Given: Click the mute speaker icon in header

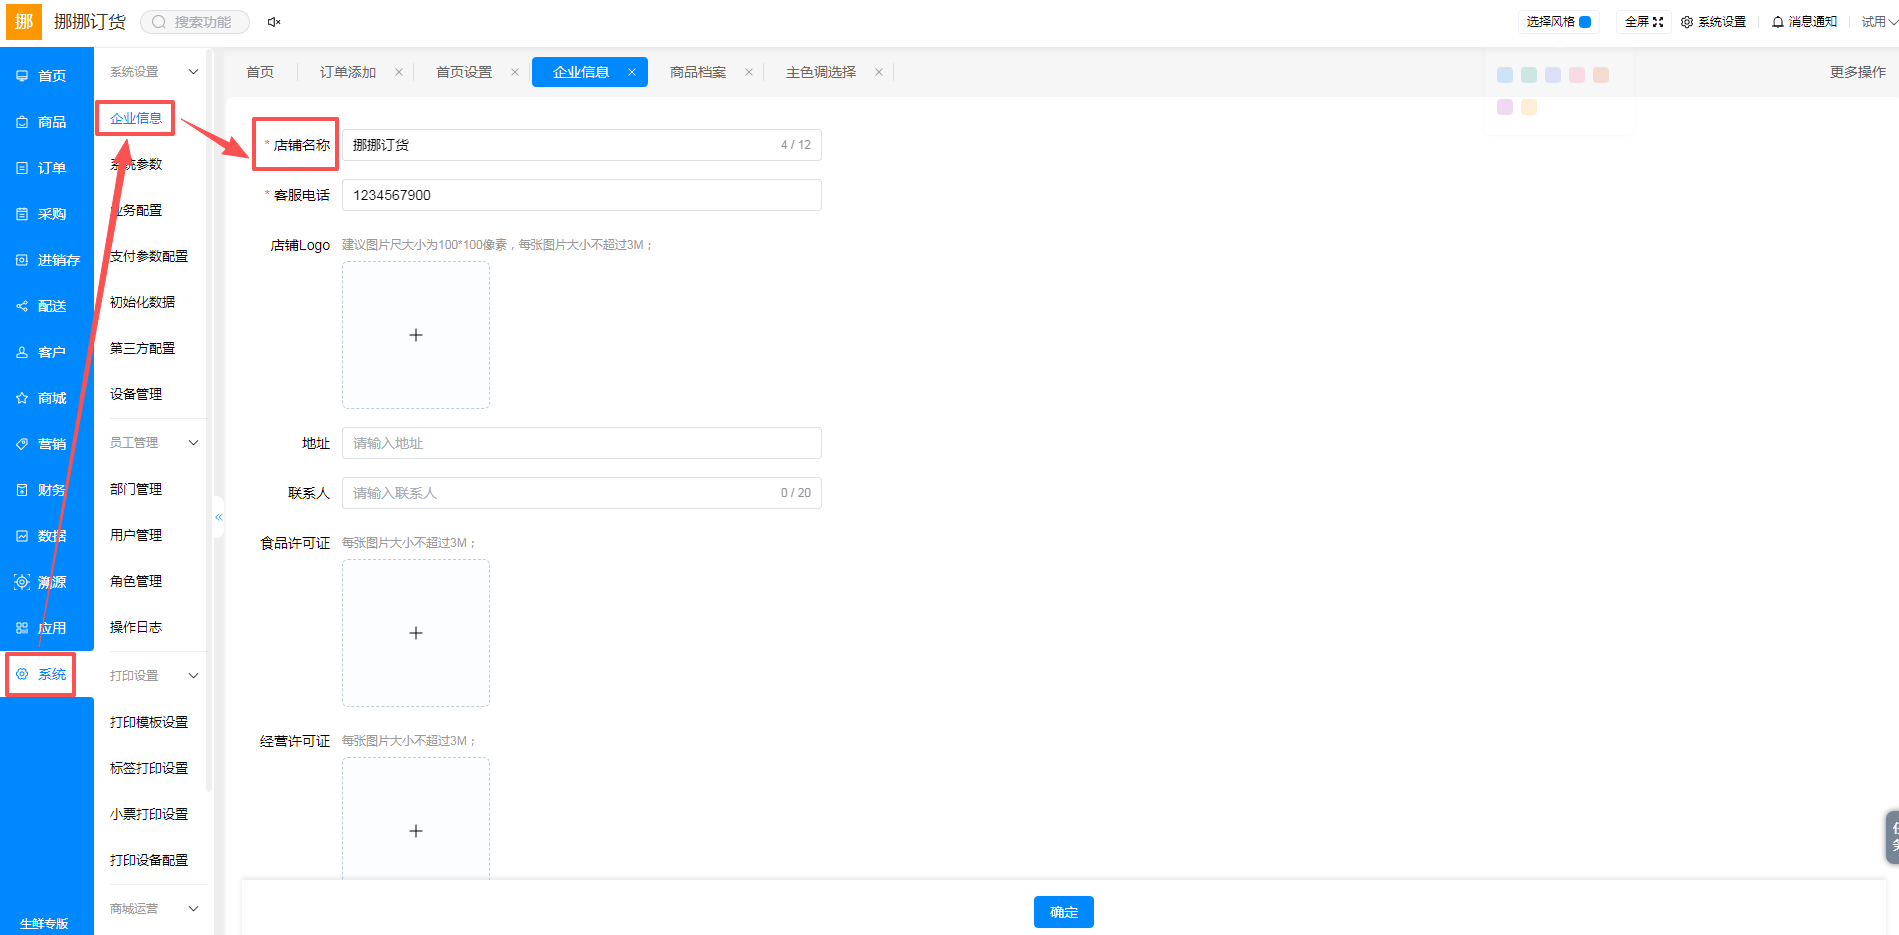Looking at the screenshot, I should 274,22.
